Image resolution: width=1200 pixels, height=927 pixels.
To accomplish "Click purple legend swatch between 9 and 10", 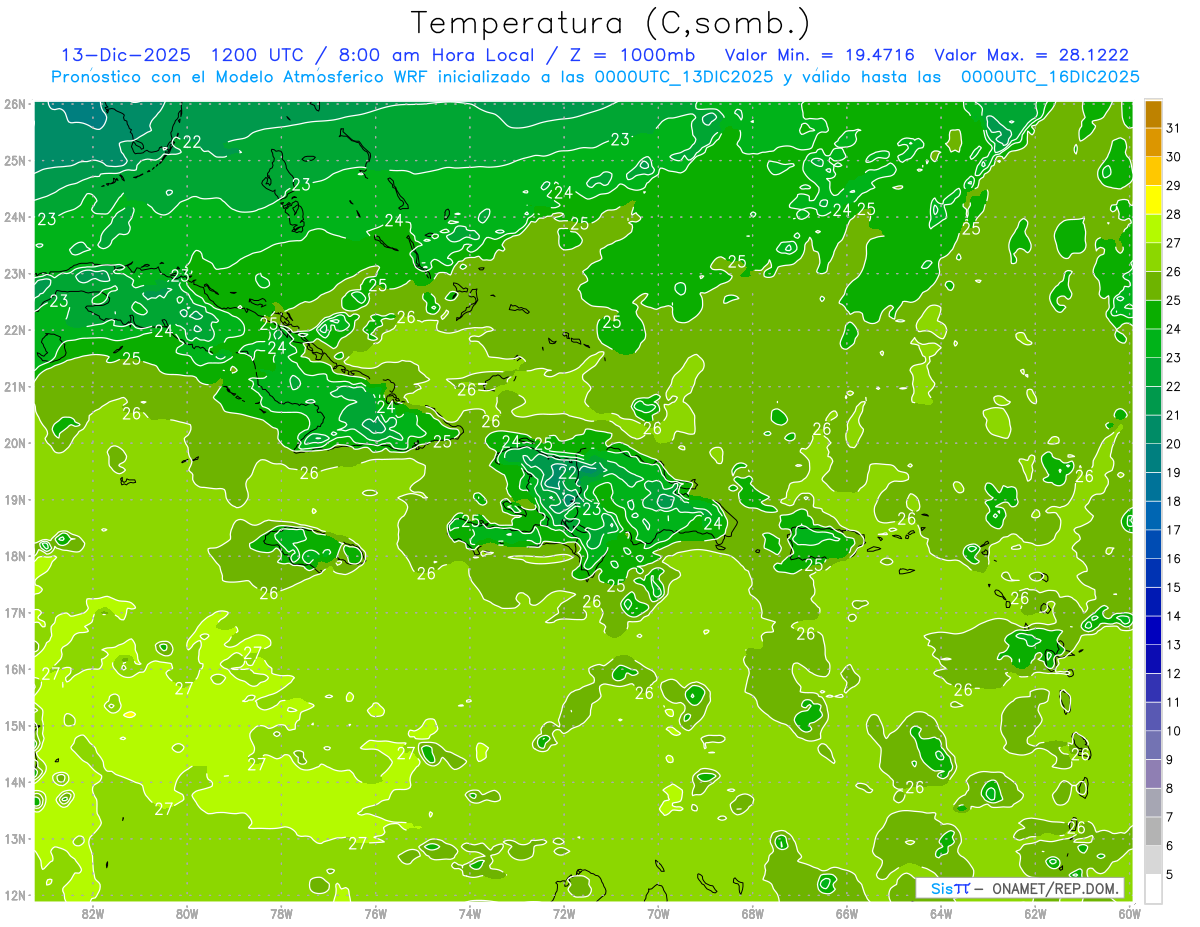I will 1153,745.
